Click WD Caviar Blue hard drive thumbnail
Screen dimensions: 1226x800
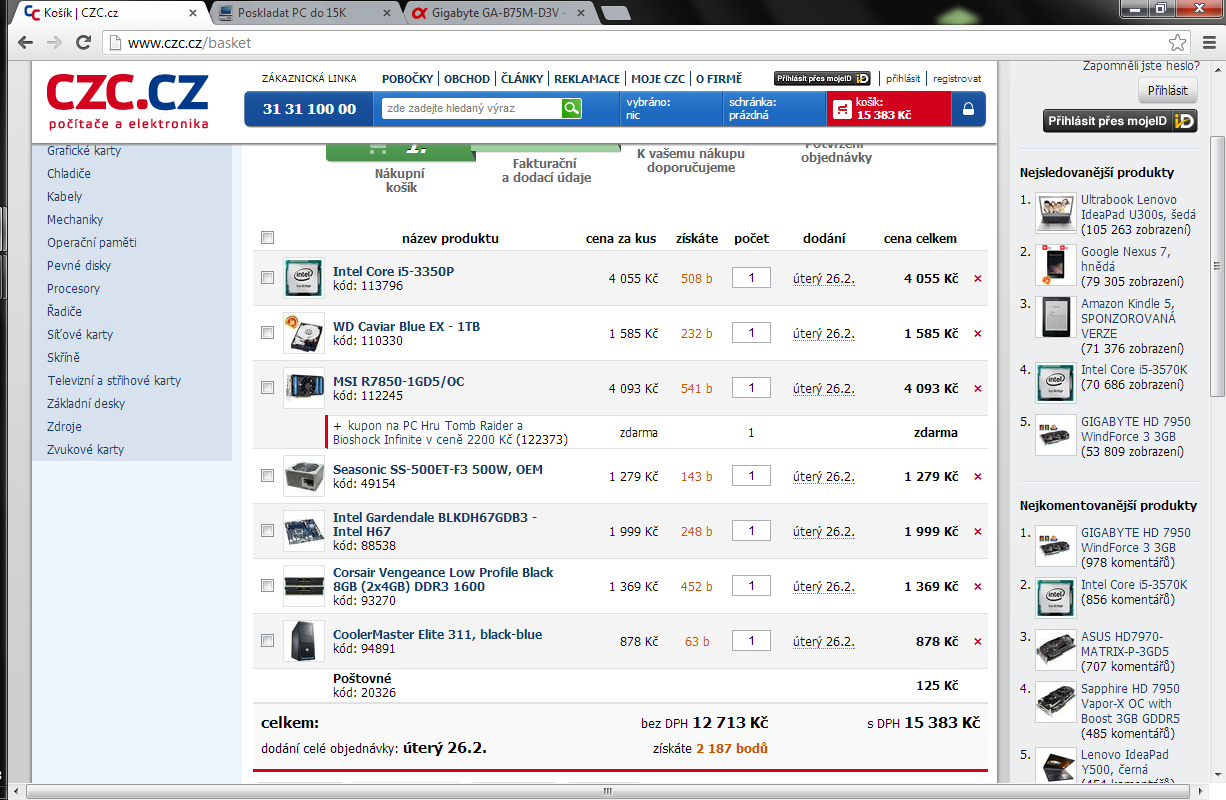tap(304, 333)
